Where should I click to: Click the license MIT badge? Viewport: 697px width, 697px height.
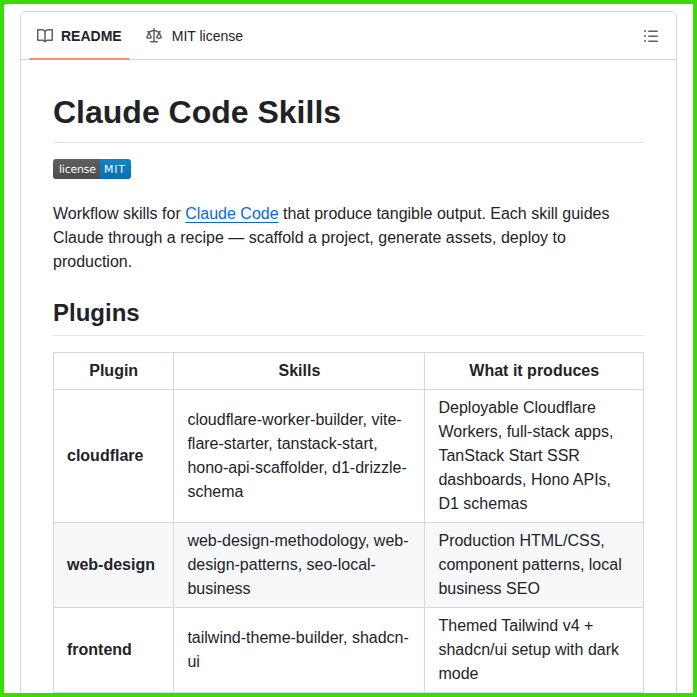click(92, 169)
